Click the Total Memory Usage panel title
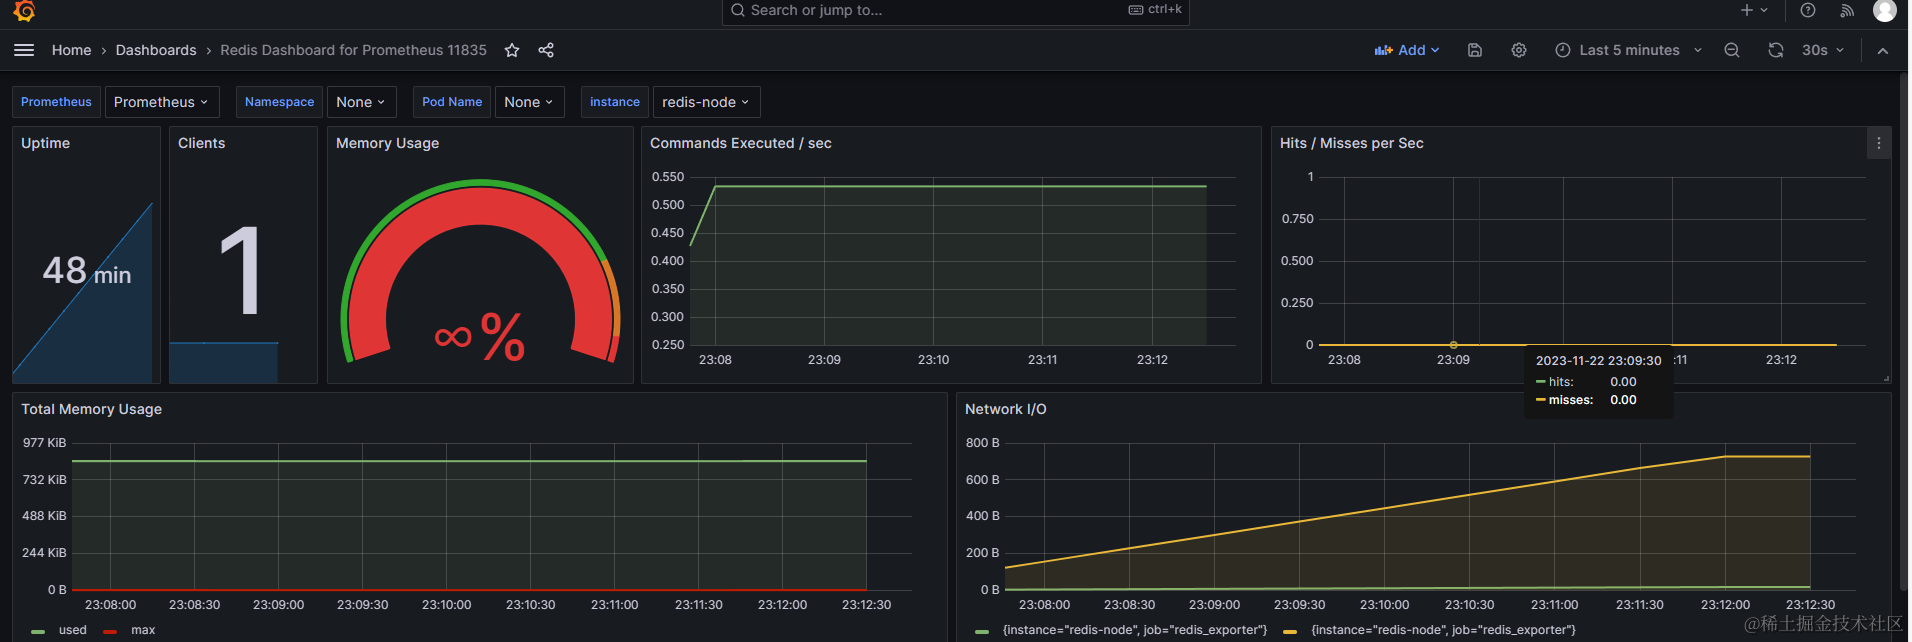 click(91, 409)
